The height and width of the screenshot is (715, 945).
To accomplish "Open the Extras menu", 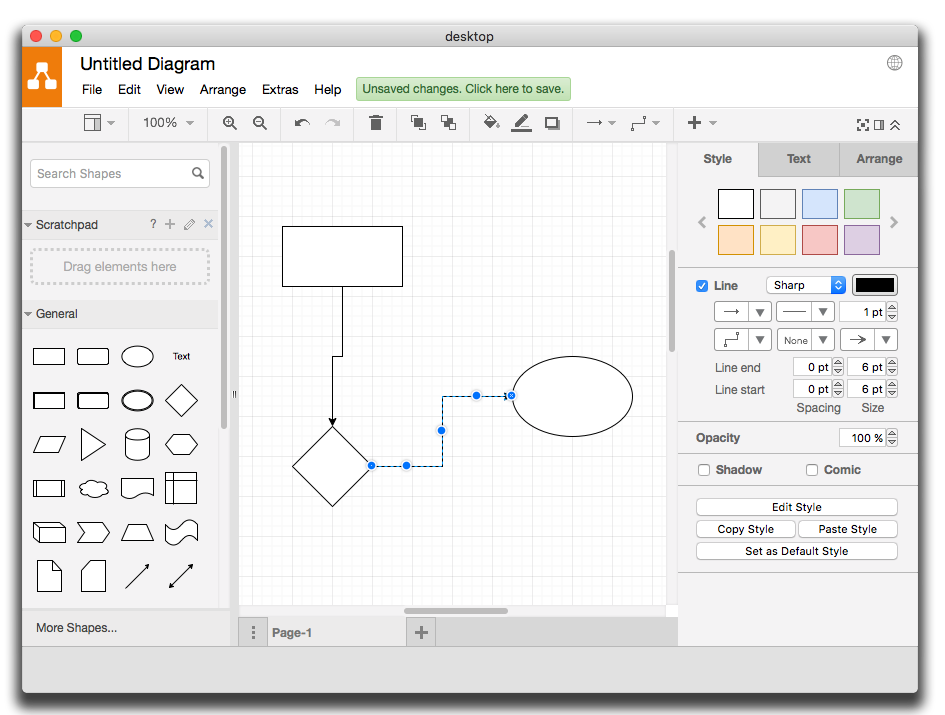I will pos(280,89).
